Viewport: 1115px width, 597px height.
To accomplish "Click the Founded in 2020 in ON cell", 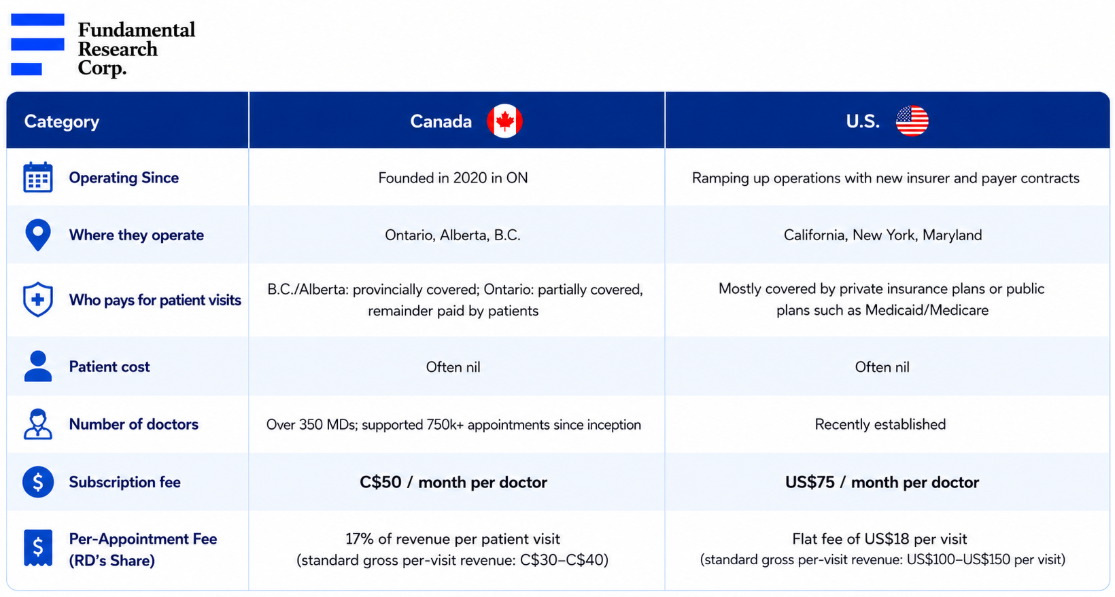I will tap(453, 178).
